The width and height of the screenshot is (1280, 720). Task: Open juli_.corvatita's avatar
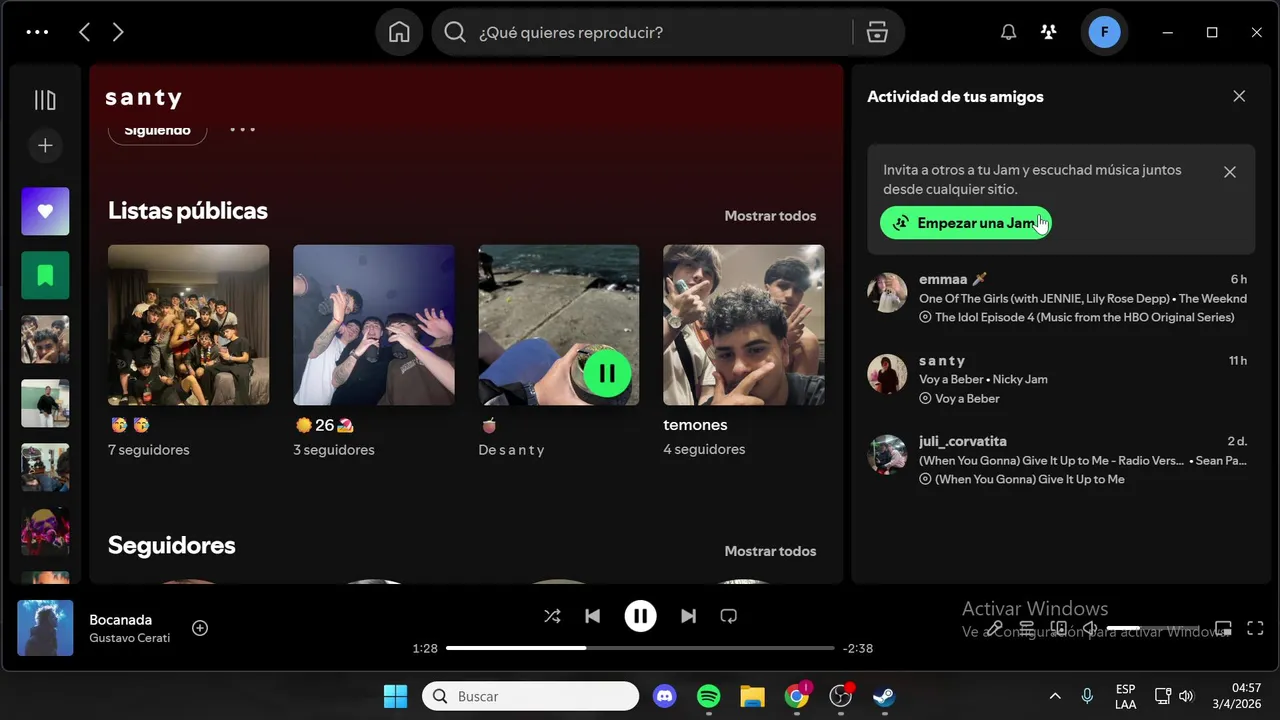(x=887, y=455)
